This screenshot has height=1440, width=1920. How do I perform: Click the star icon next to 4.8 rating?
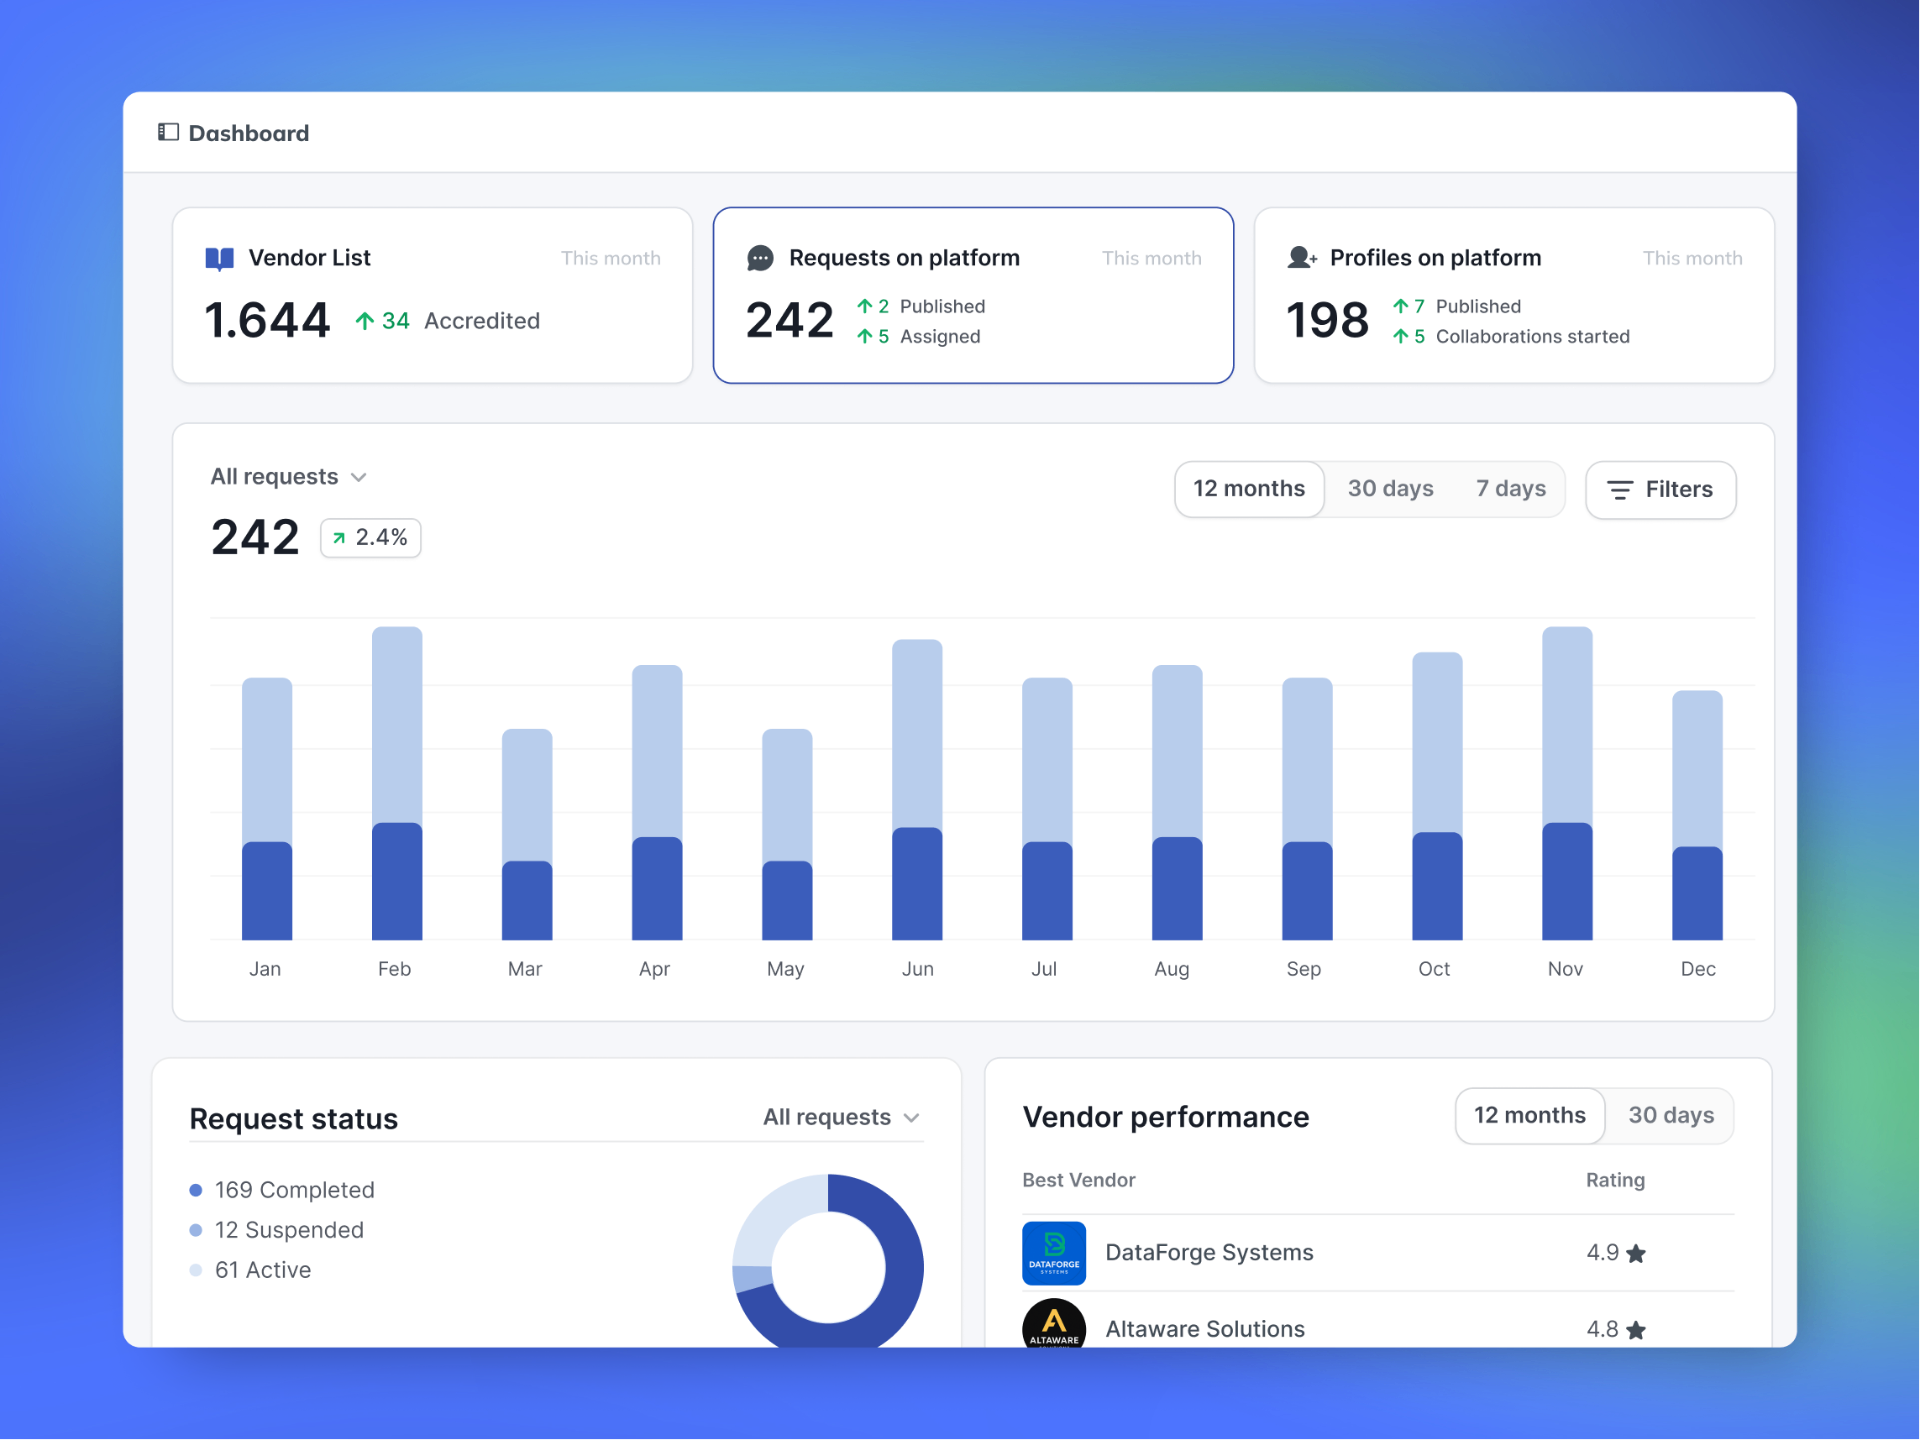1636,1330
